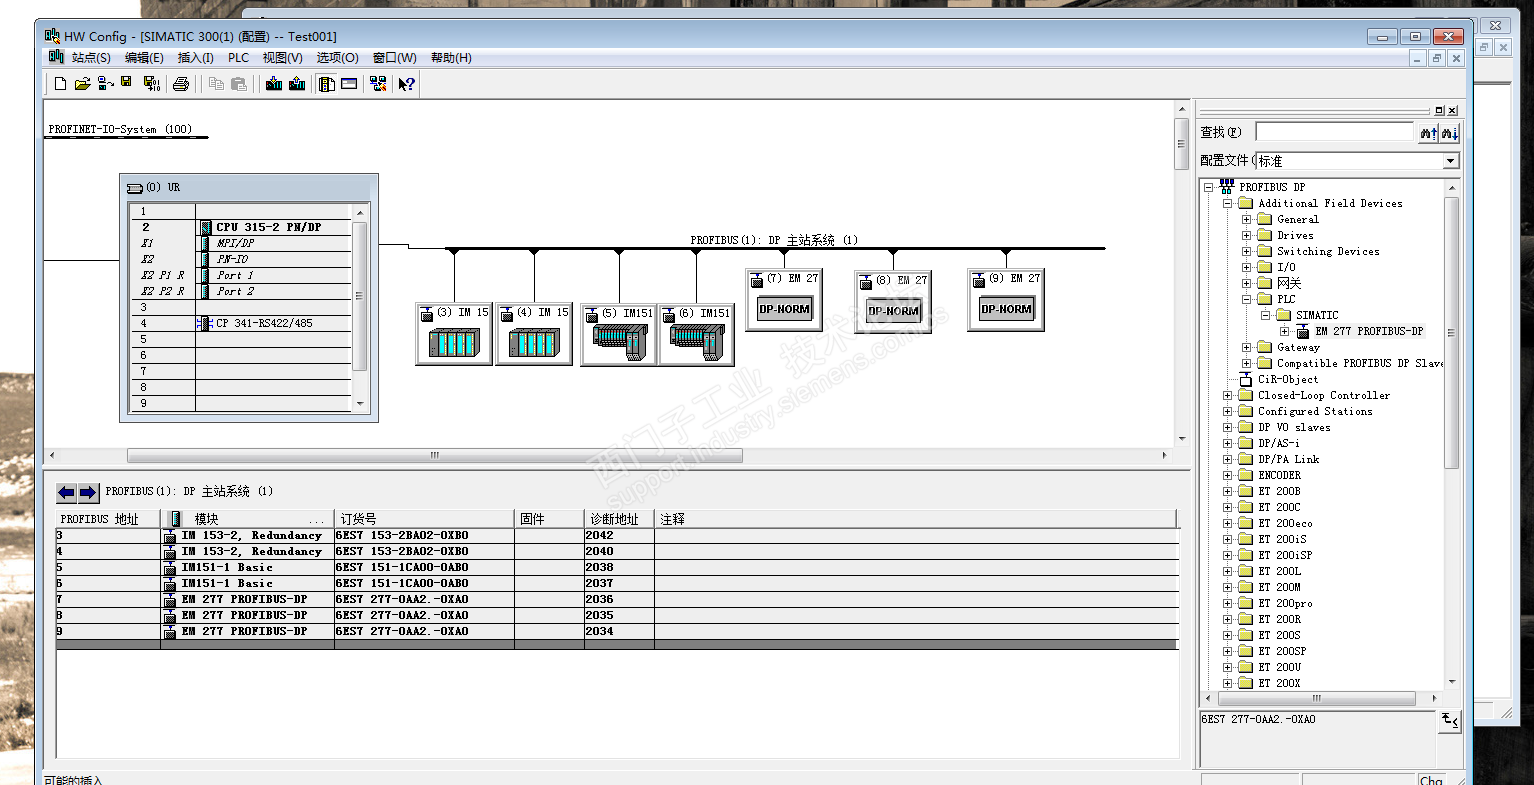The height and width of the screenshot is (785, 1534).
Task: Click the 模块 column header
Action: [x=247, y=519]
